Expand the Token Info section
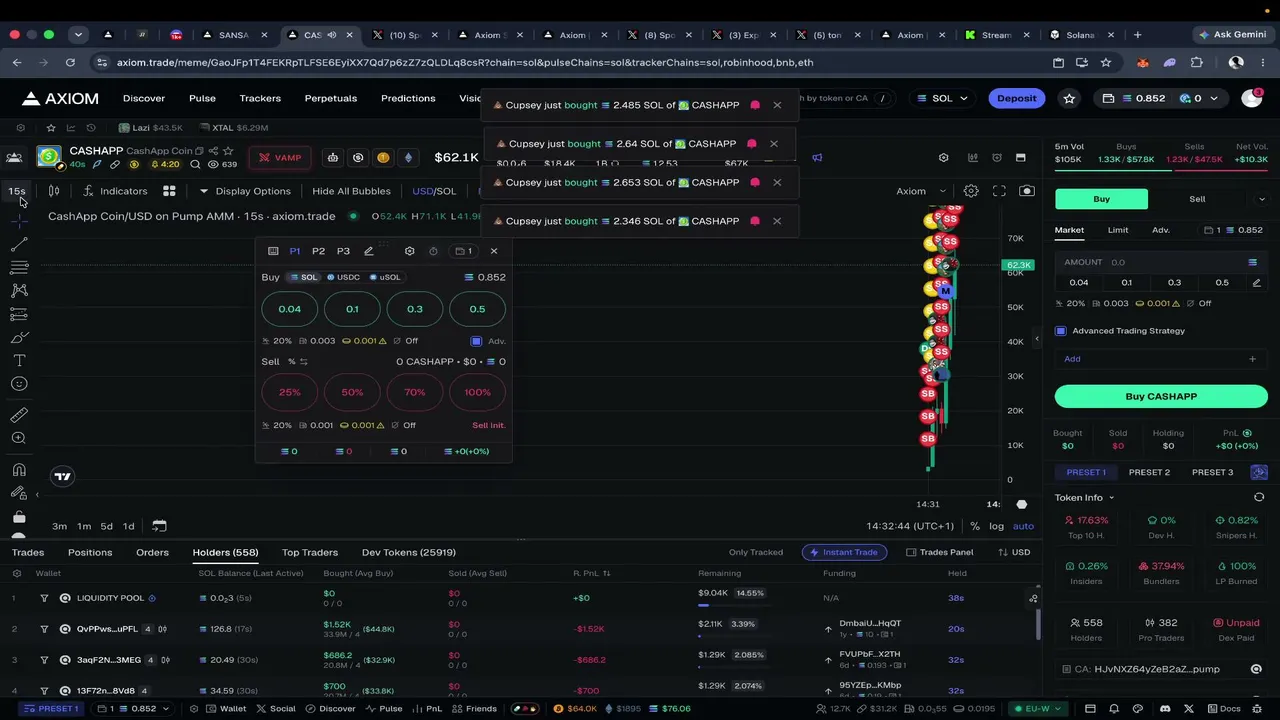The height and width of the screenshot is (720, 1280). tap(1084, 497)
